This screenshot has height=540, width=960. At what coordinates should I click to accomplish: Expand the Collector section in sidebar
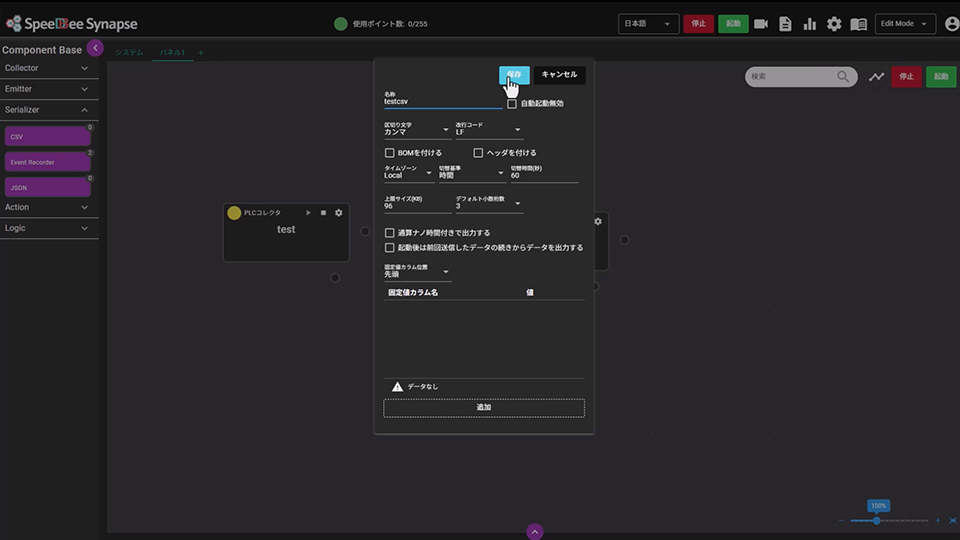[x=48, y=68]
